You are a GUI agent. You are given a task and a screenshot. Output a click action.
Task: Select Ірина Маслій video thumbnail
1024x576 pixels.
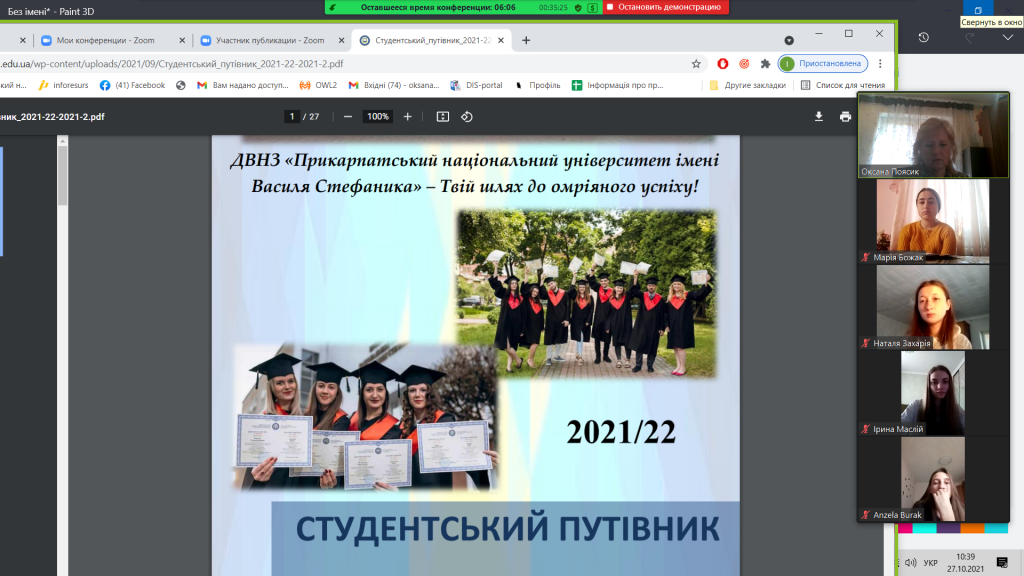[932, 393]
